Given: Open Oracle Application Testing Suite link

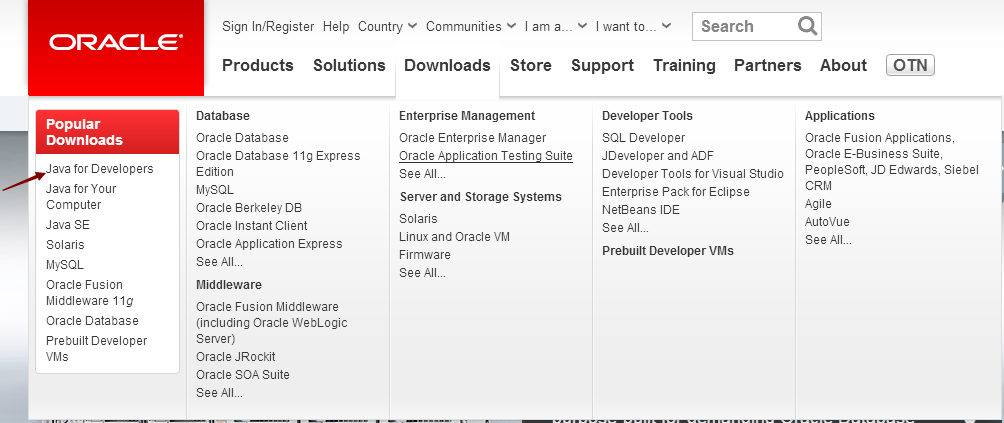Looking at the screenshot, I should (x=485, y=156).
